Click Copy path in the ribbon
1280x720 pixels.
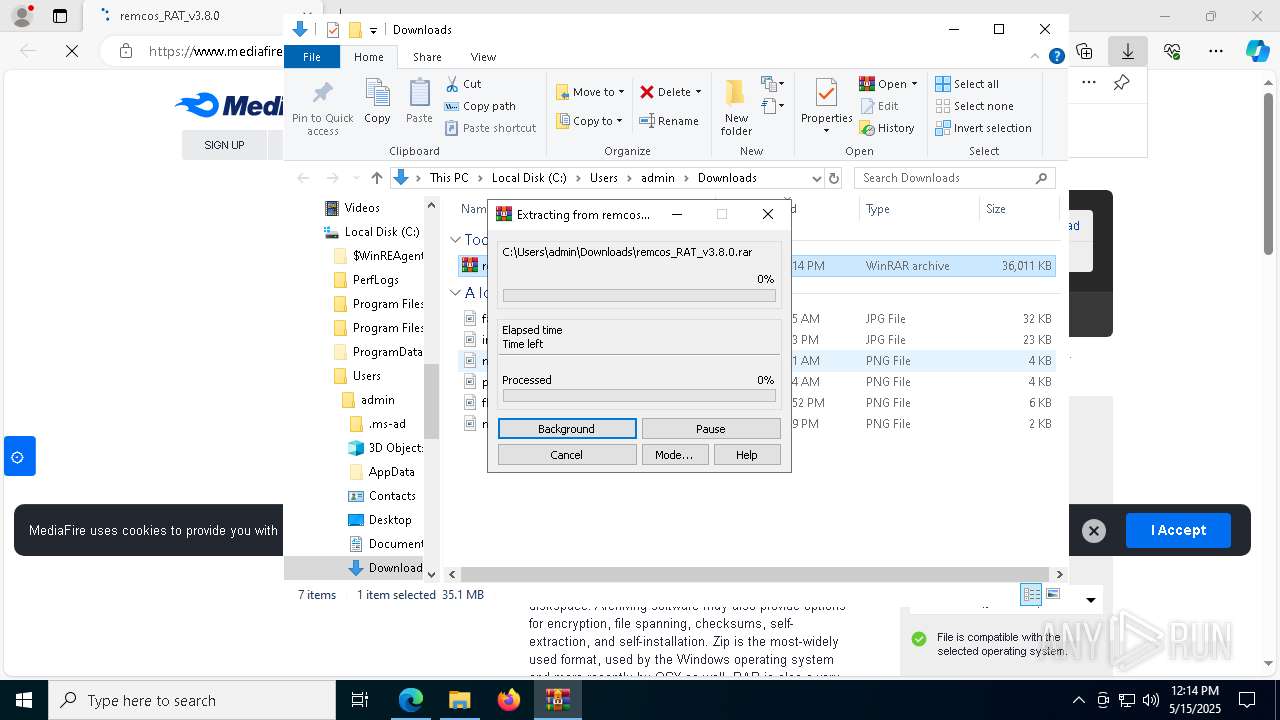480,106
